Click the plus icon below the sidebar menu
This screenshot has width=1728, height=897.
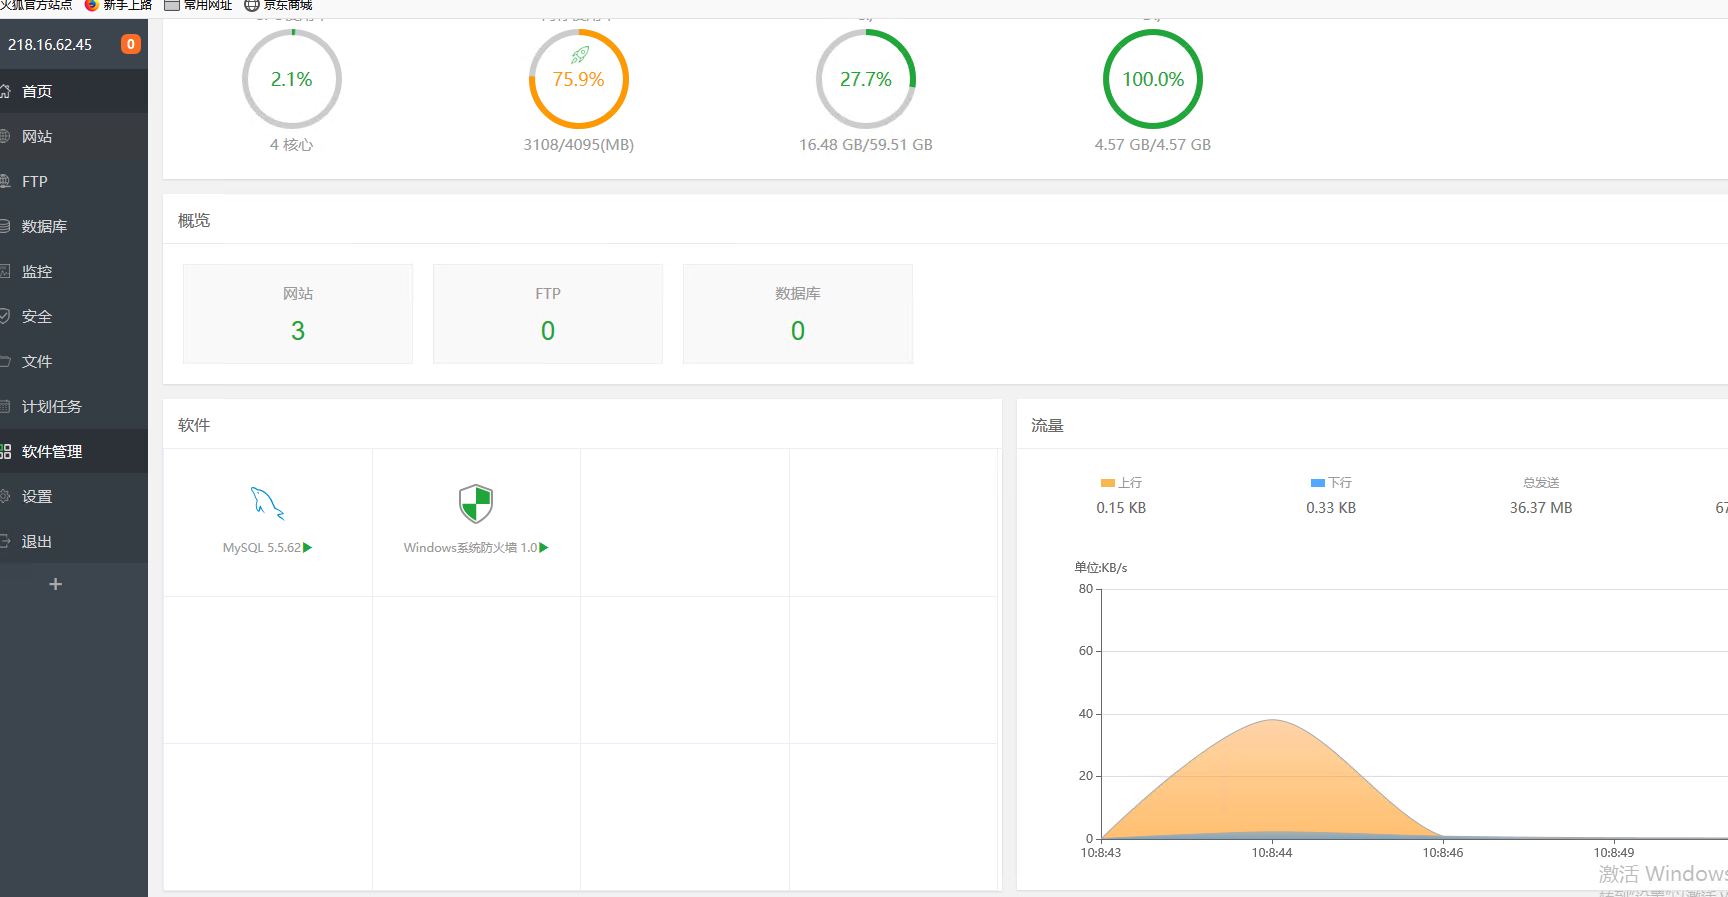coord(56,584)
